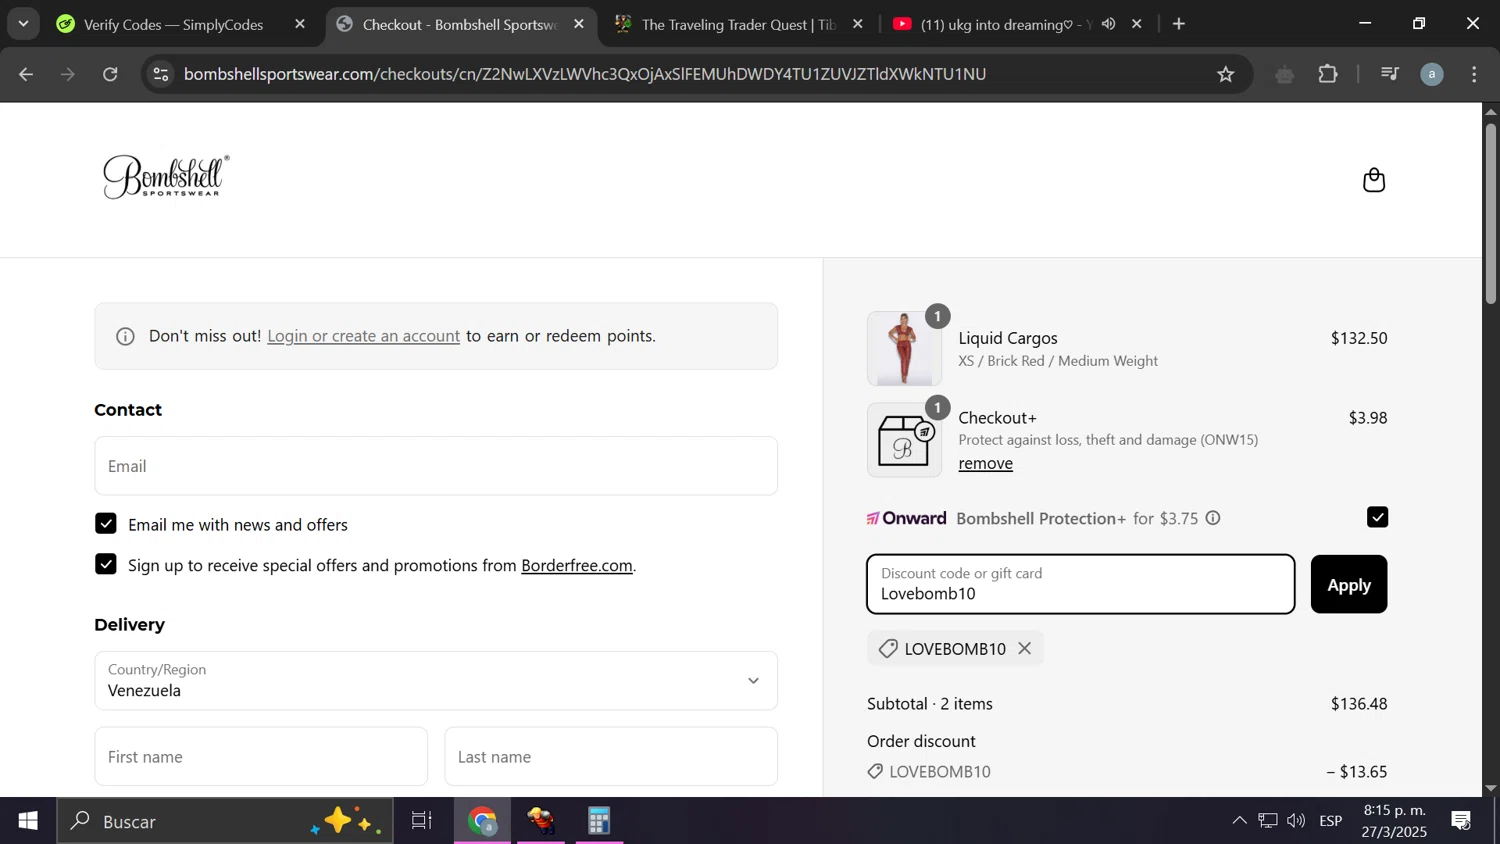The height and width of the screenshot is (844, 1500).
Task: Show hidden system tray icons
Action: (x=1239, y=821)
